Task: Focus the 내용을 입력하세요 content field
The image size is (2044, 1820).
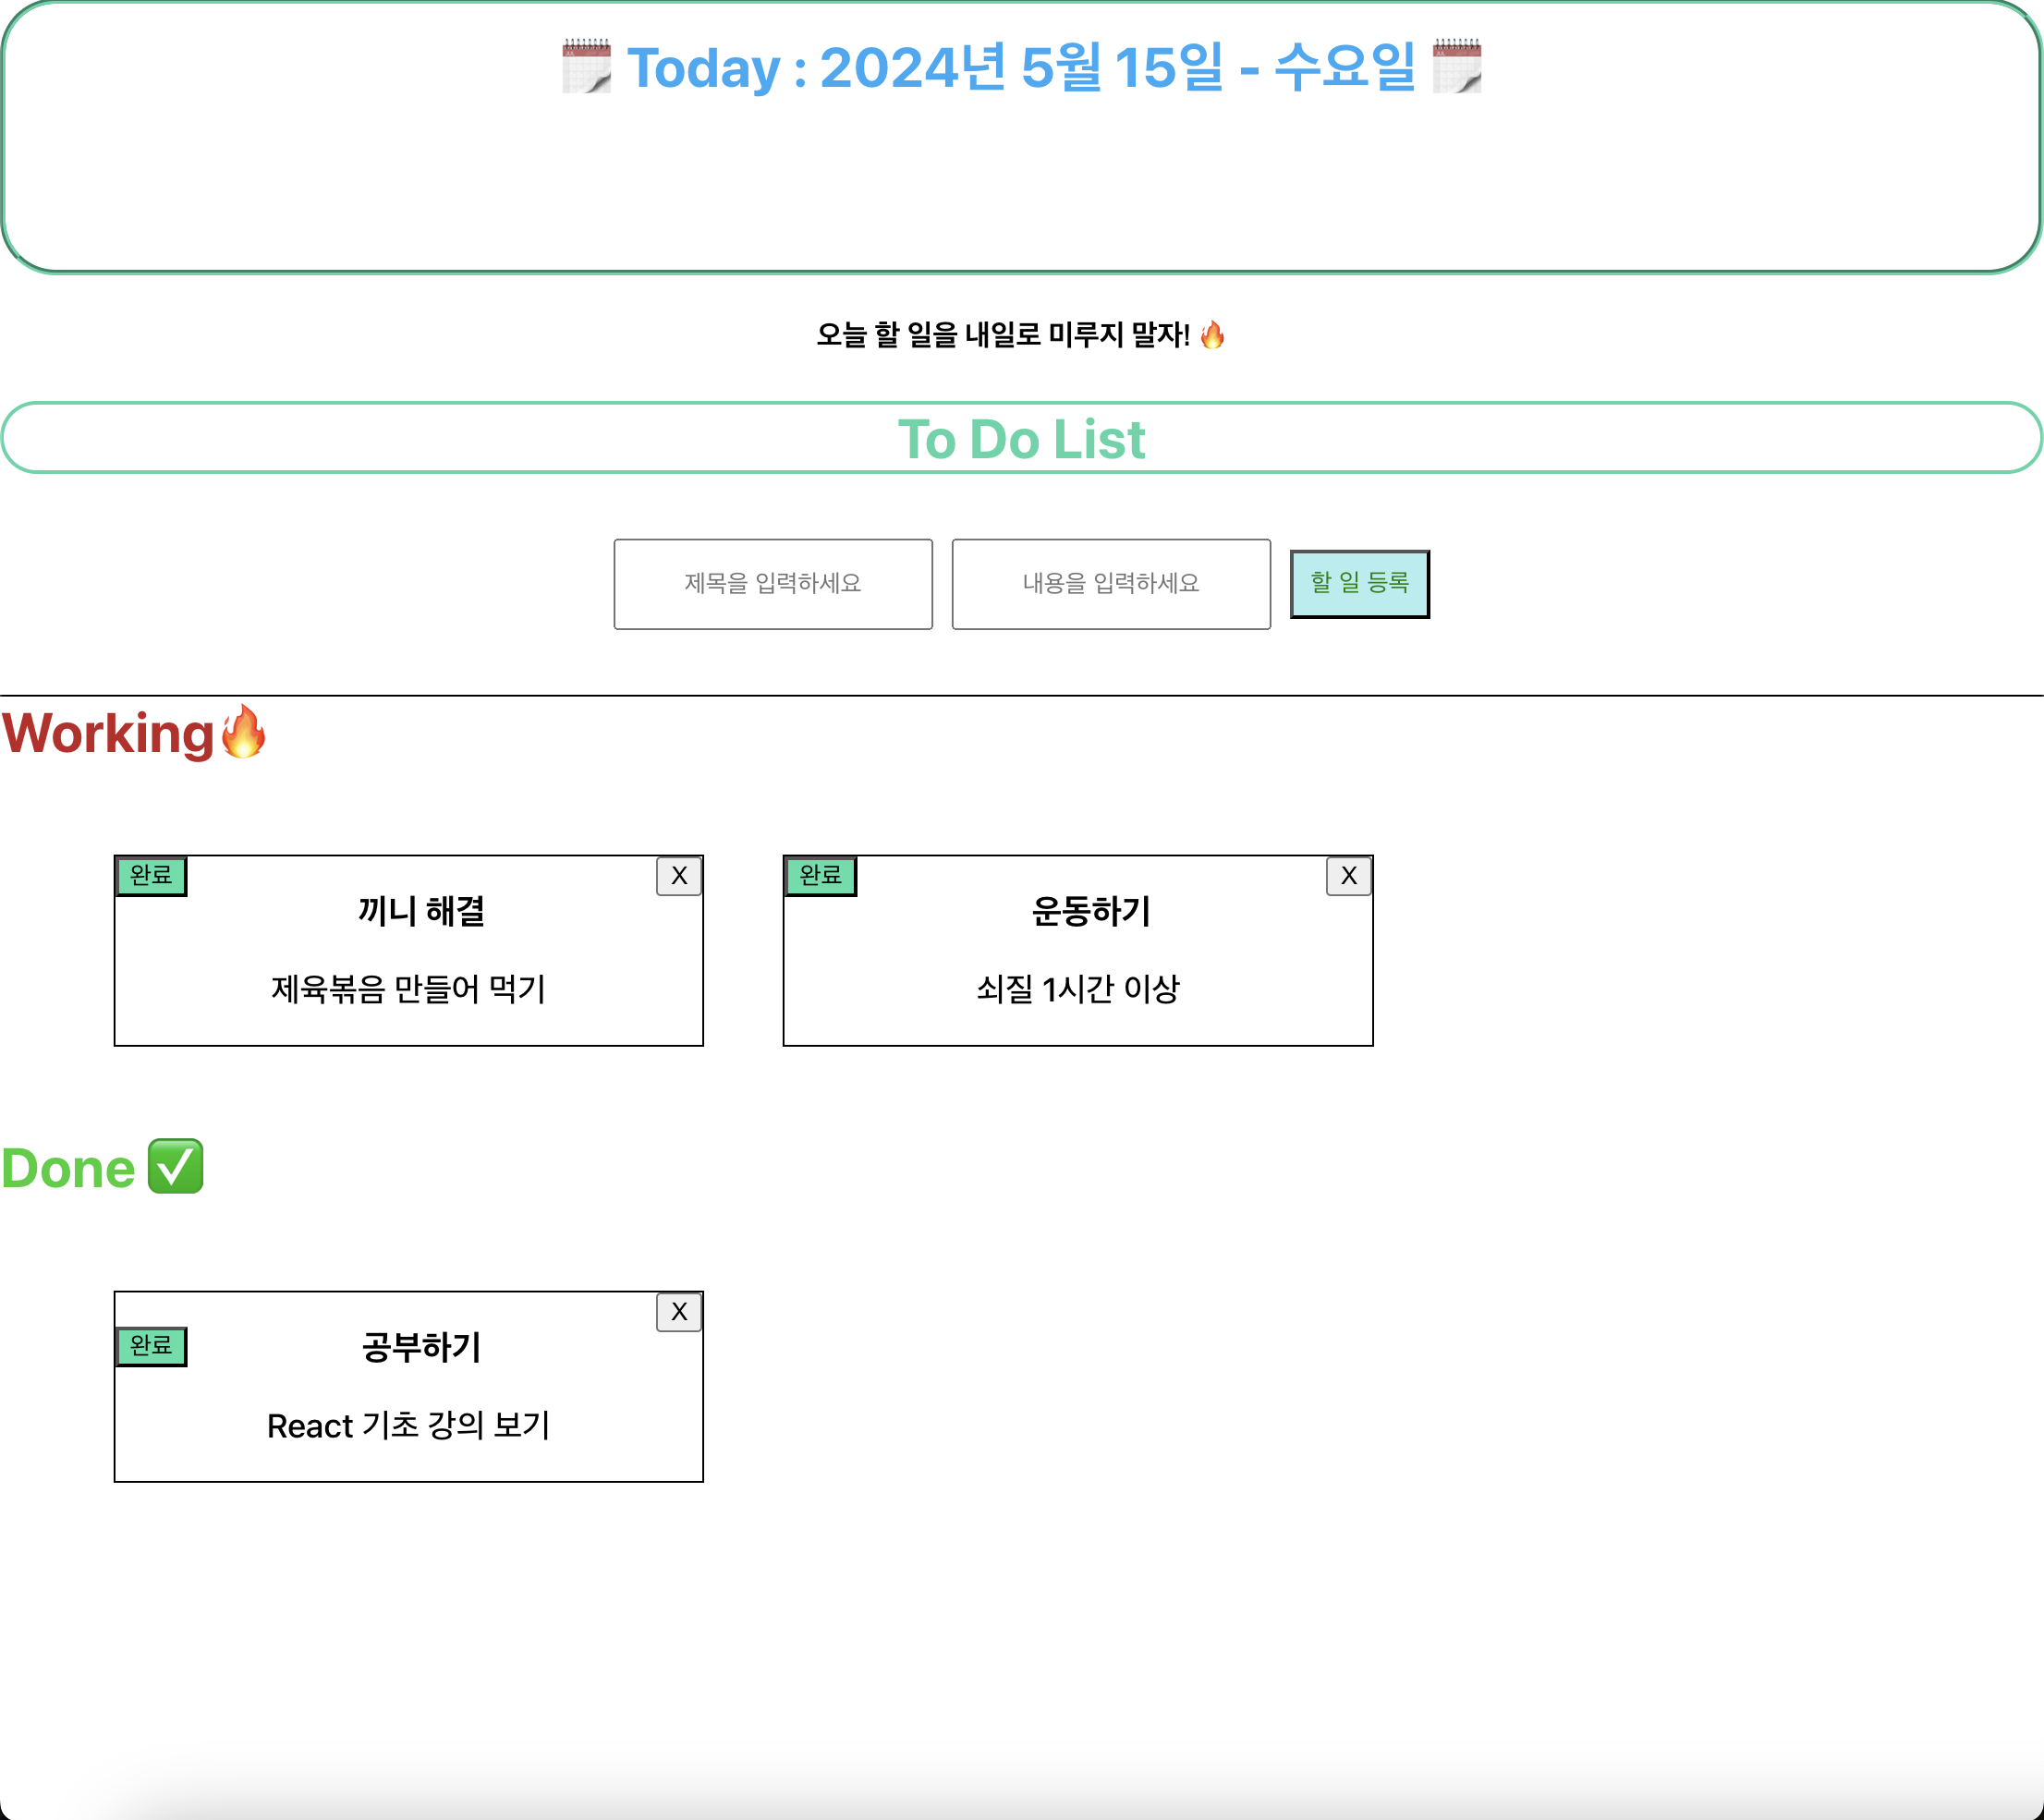Action: pyautogui.click(x=1111, y=584)
